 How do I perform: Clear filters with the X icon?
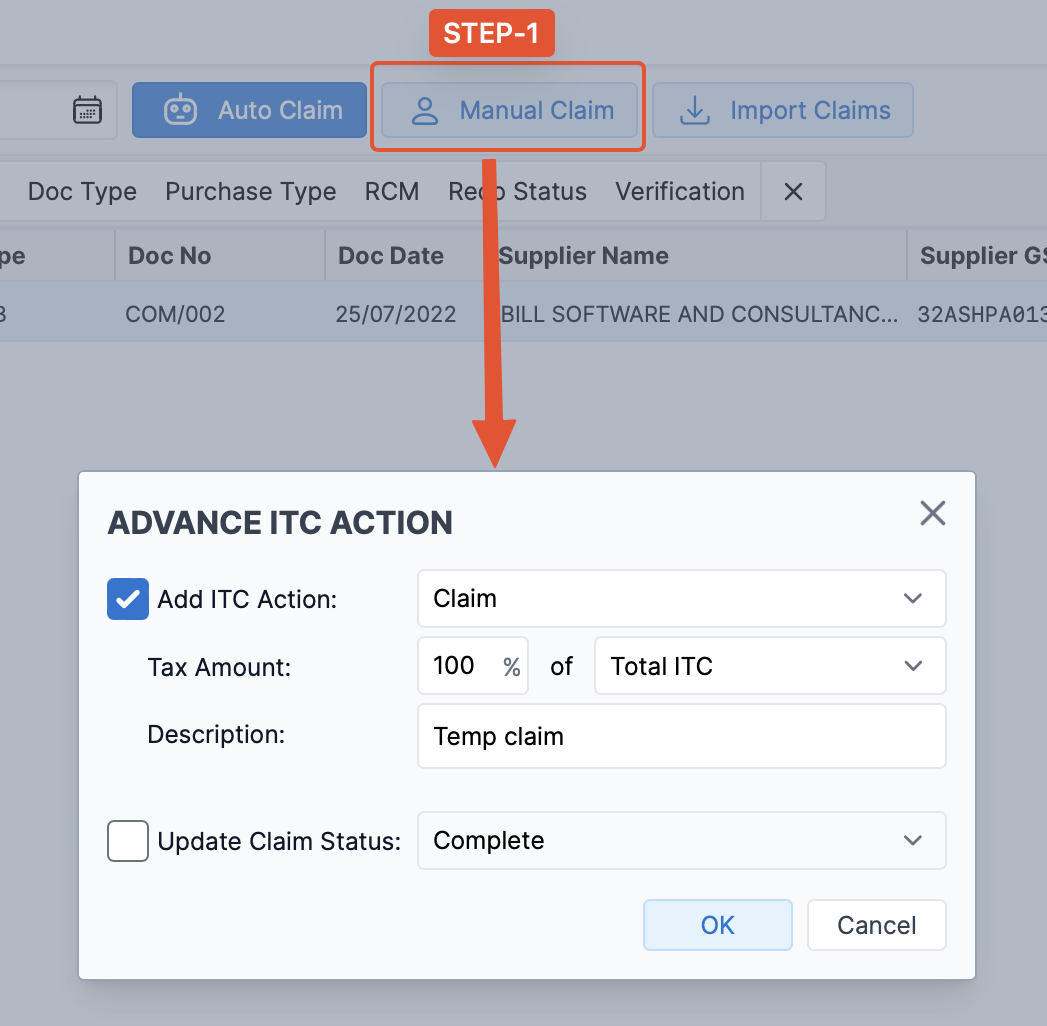[793, 192]
